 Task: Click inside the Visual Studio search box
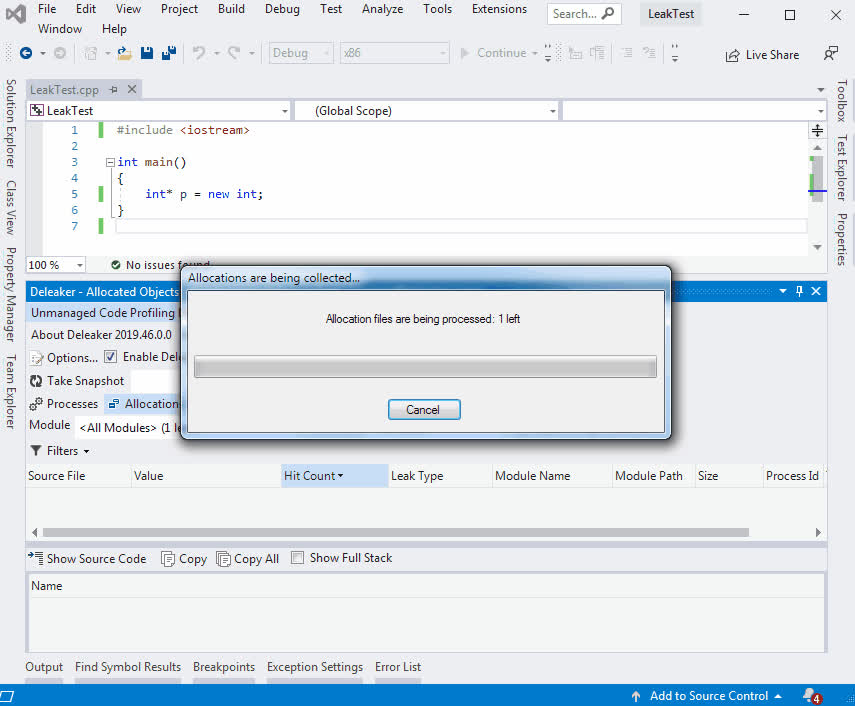point(583,14)
